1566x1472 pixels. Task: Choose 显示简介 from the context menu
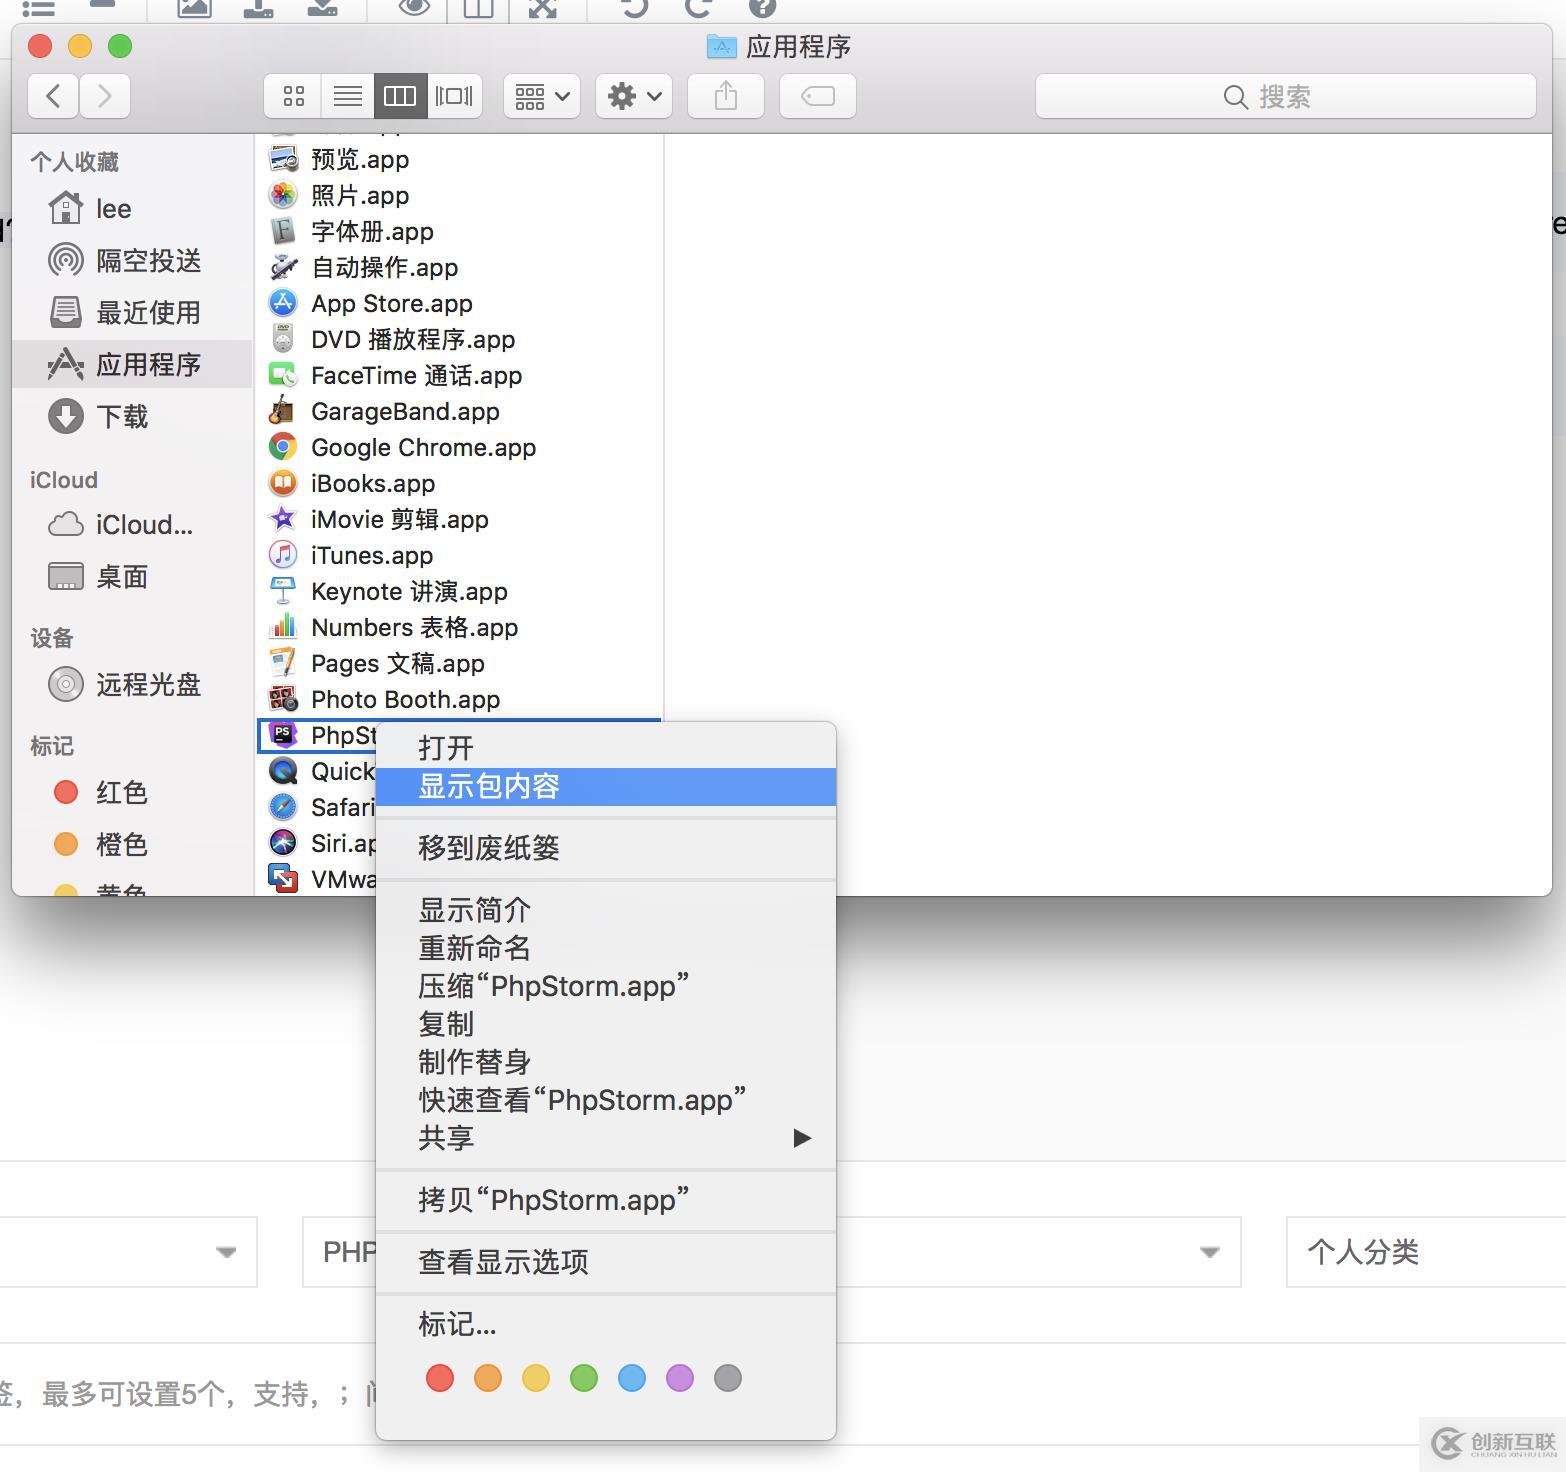[x=606, y=910]
